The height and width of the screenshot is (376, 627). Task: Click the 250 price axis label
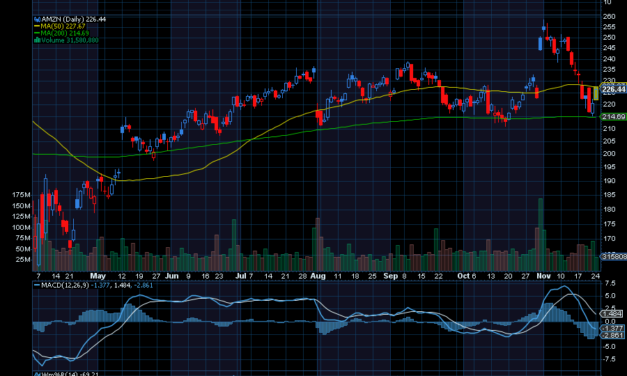click(x=609, y=37)
